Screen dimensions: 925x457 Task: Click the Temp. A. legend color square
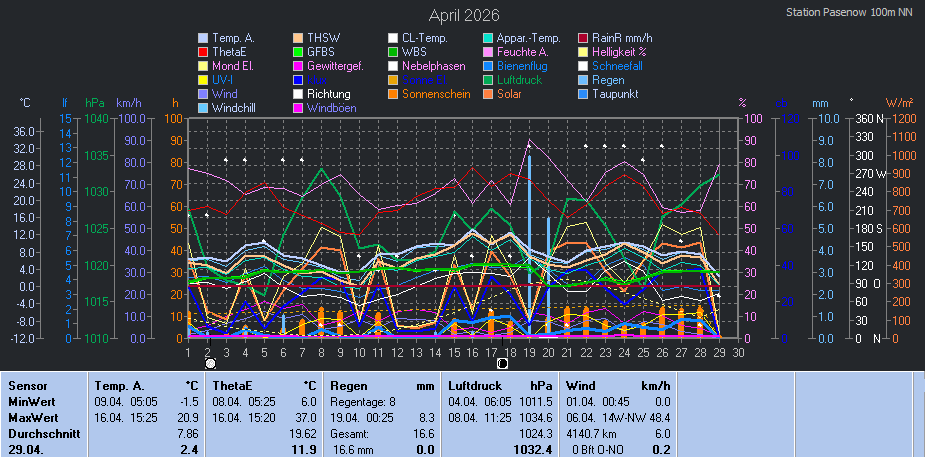[204, 38]
